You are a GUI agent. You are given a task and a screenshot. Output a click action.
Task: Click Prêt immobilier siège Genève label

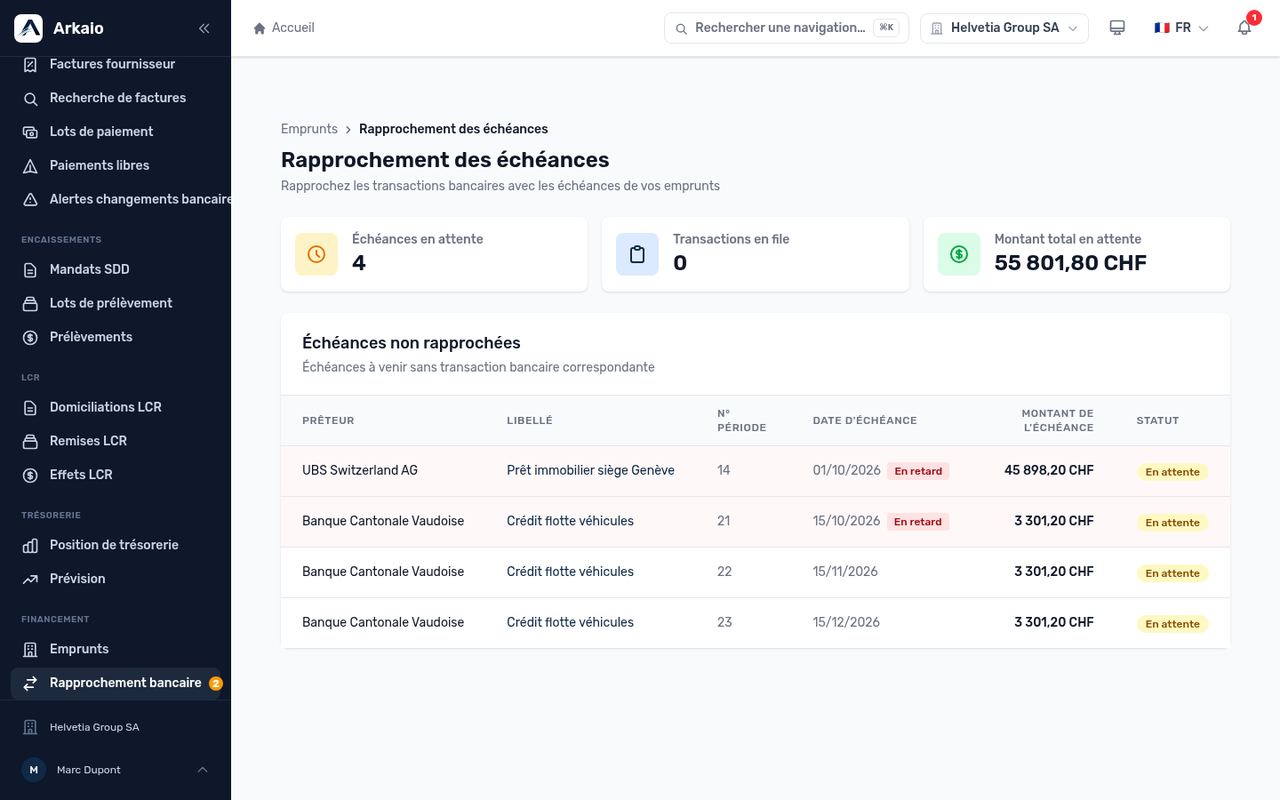pos(591,470)
